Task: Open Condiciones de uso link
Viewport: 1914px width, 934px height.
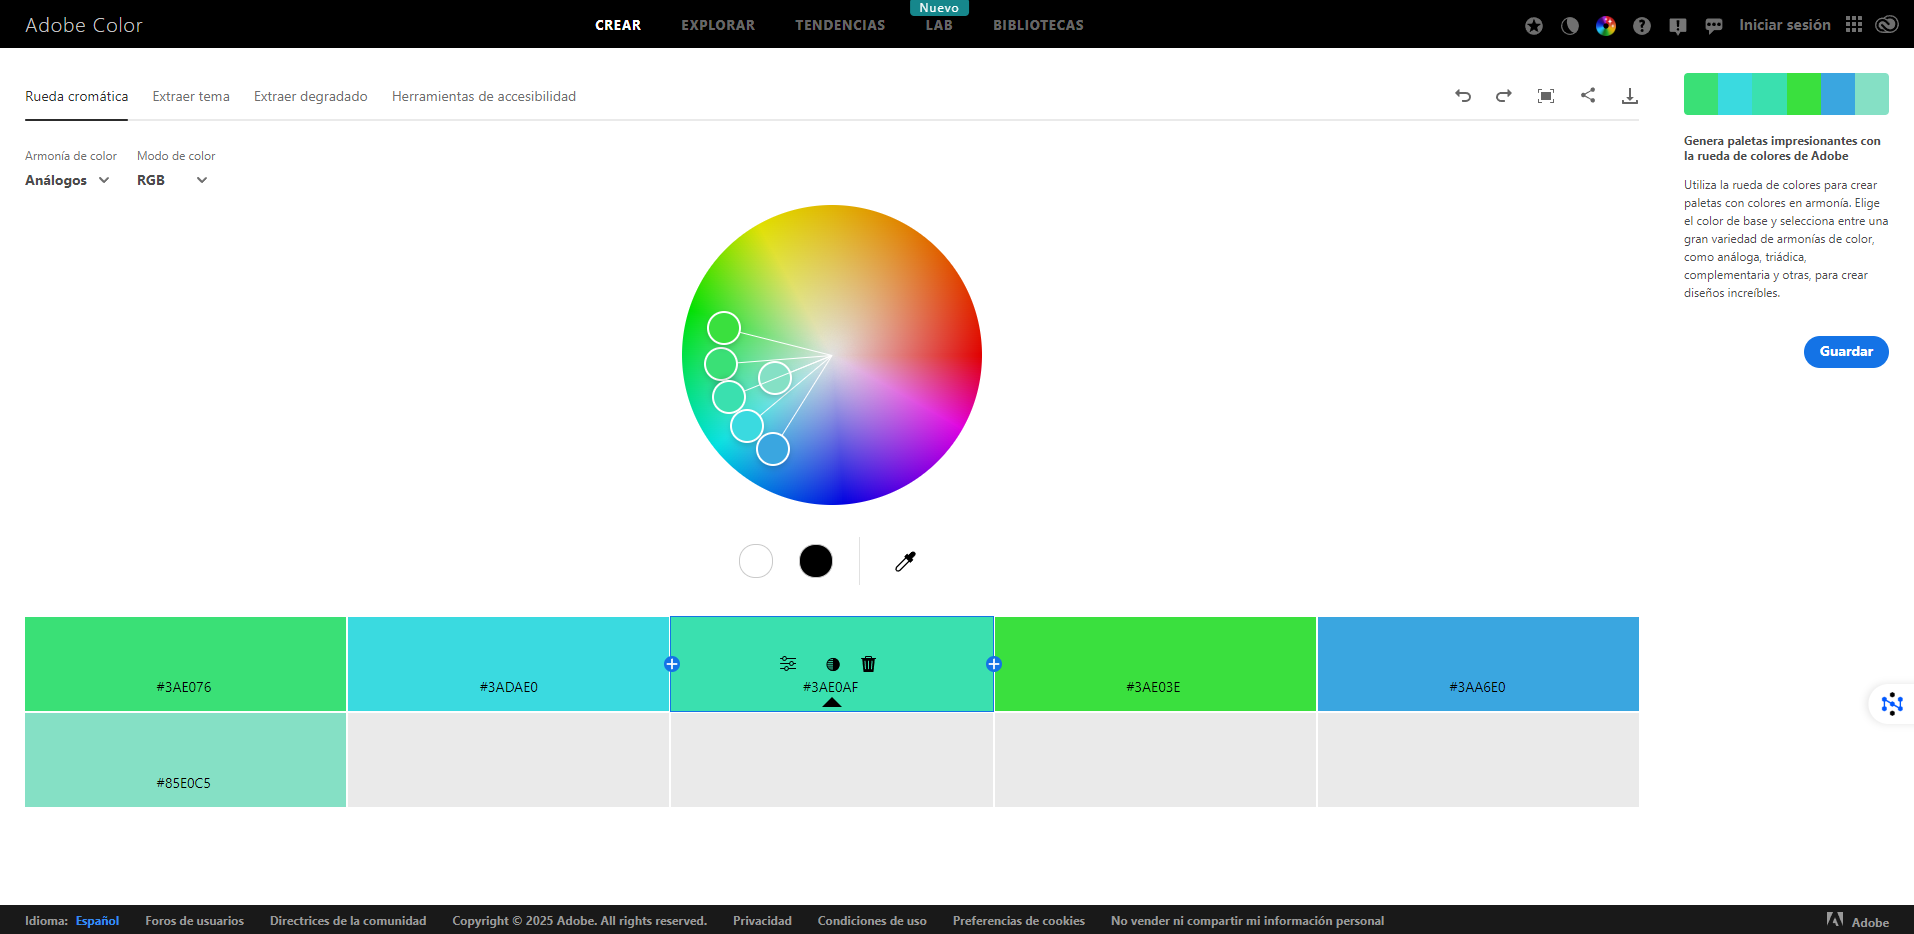Action: coord(872,921)
